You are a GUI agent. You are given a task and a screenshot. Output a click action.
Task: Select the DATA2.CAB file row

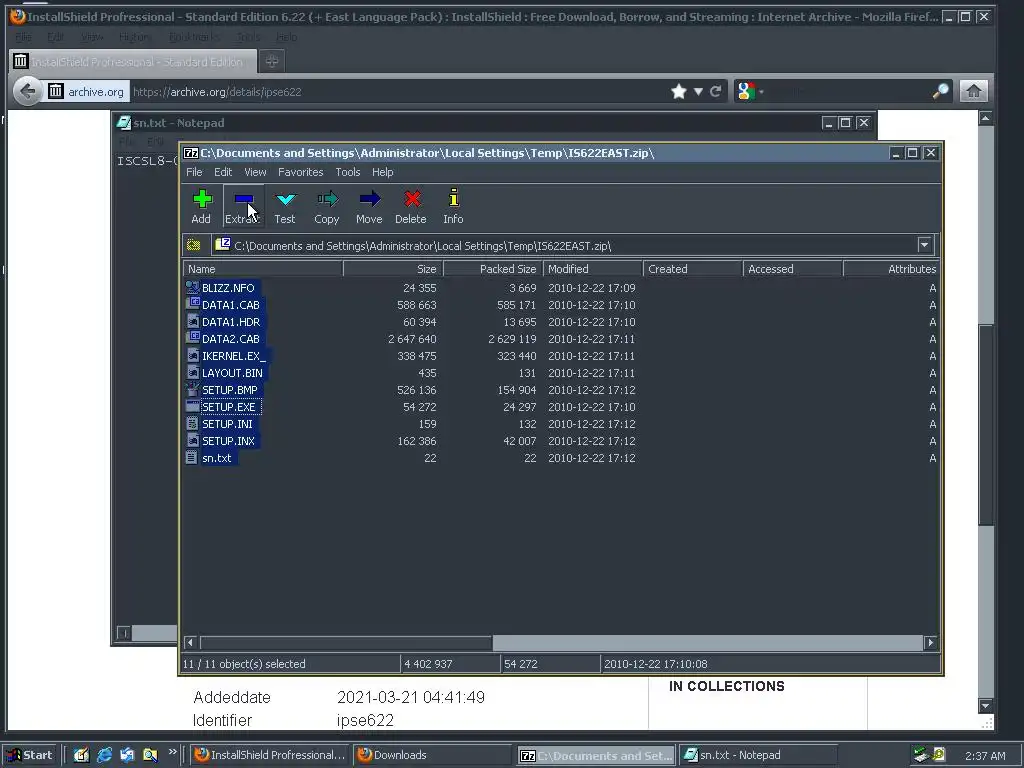(560, 338)
